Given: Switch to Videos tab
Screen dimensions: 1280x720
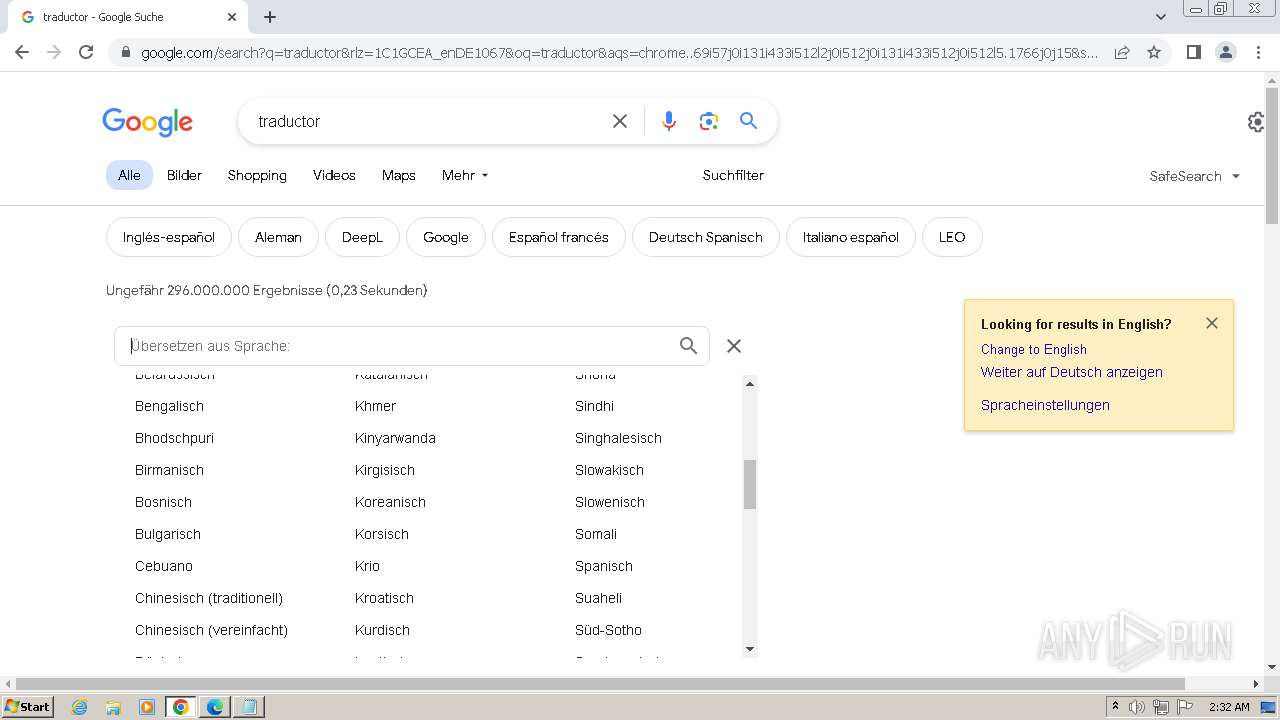Looking at the screenshot, I should [334, 175].
